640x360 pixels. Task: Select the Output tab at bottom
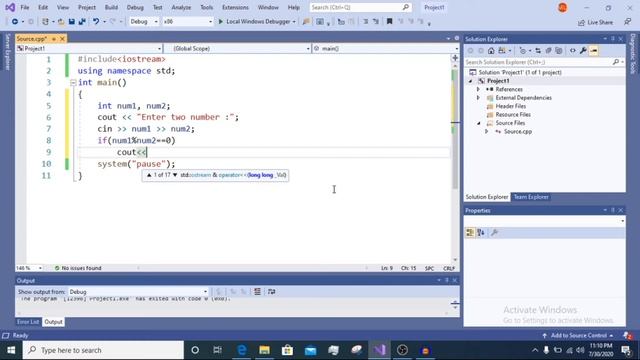point(53,322)
